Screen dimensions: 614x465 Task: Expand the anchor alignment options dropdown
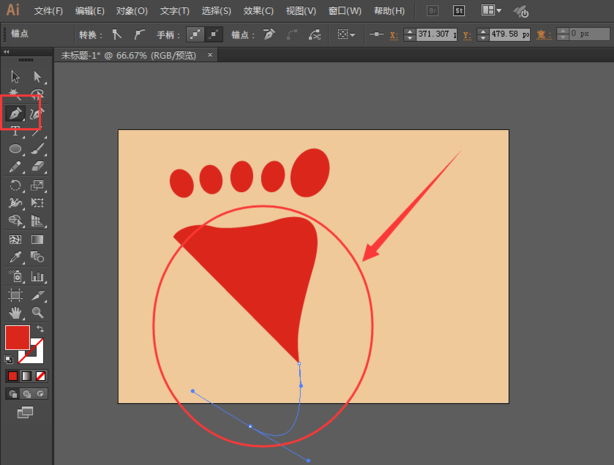(346, 33)
